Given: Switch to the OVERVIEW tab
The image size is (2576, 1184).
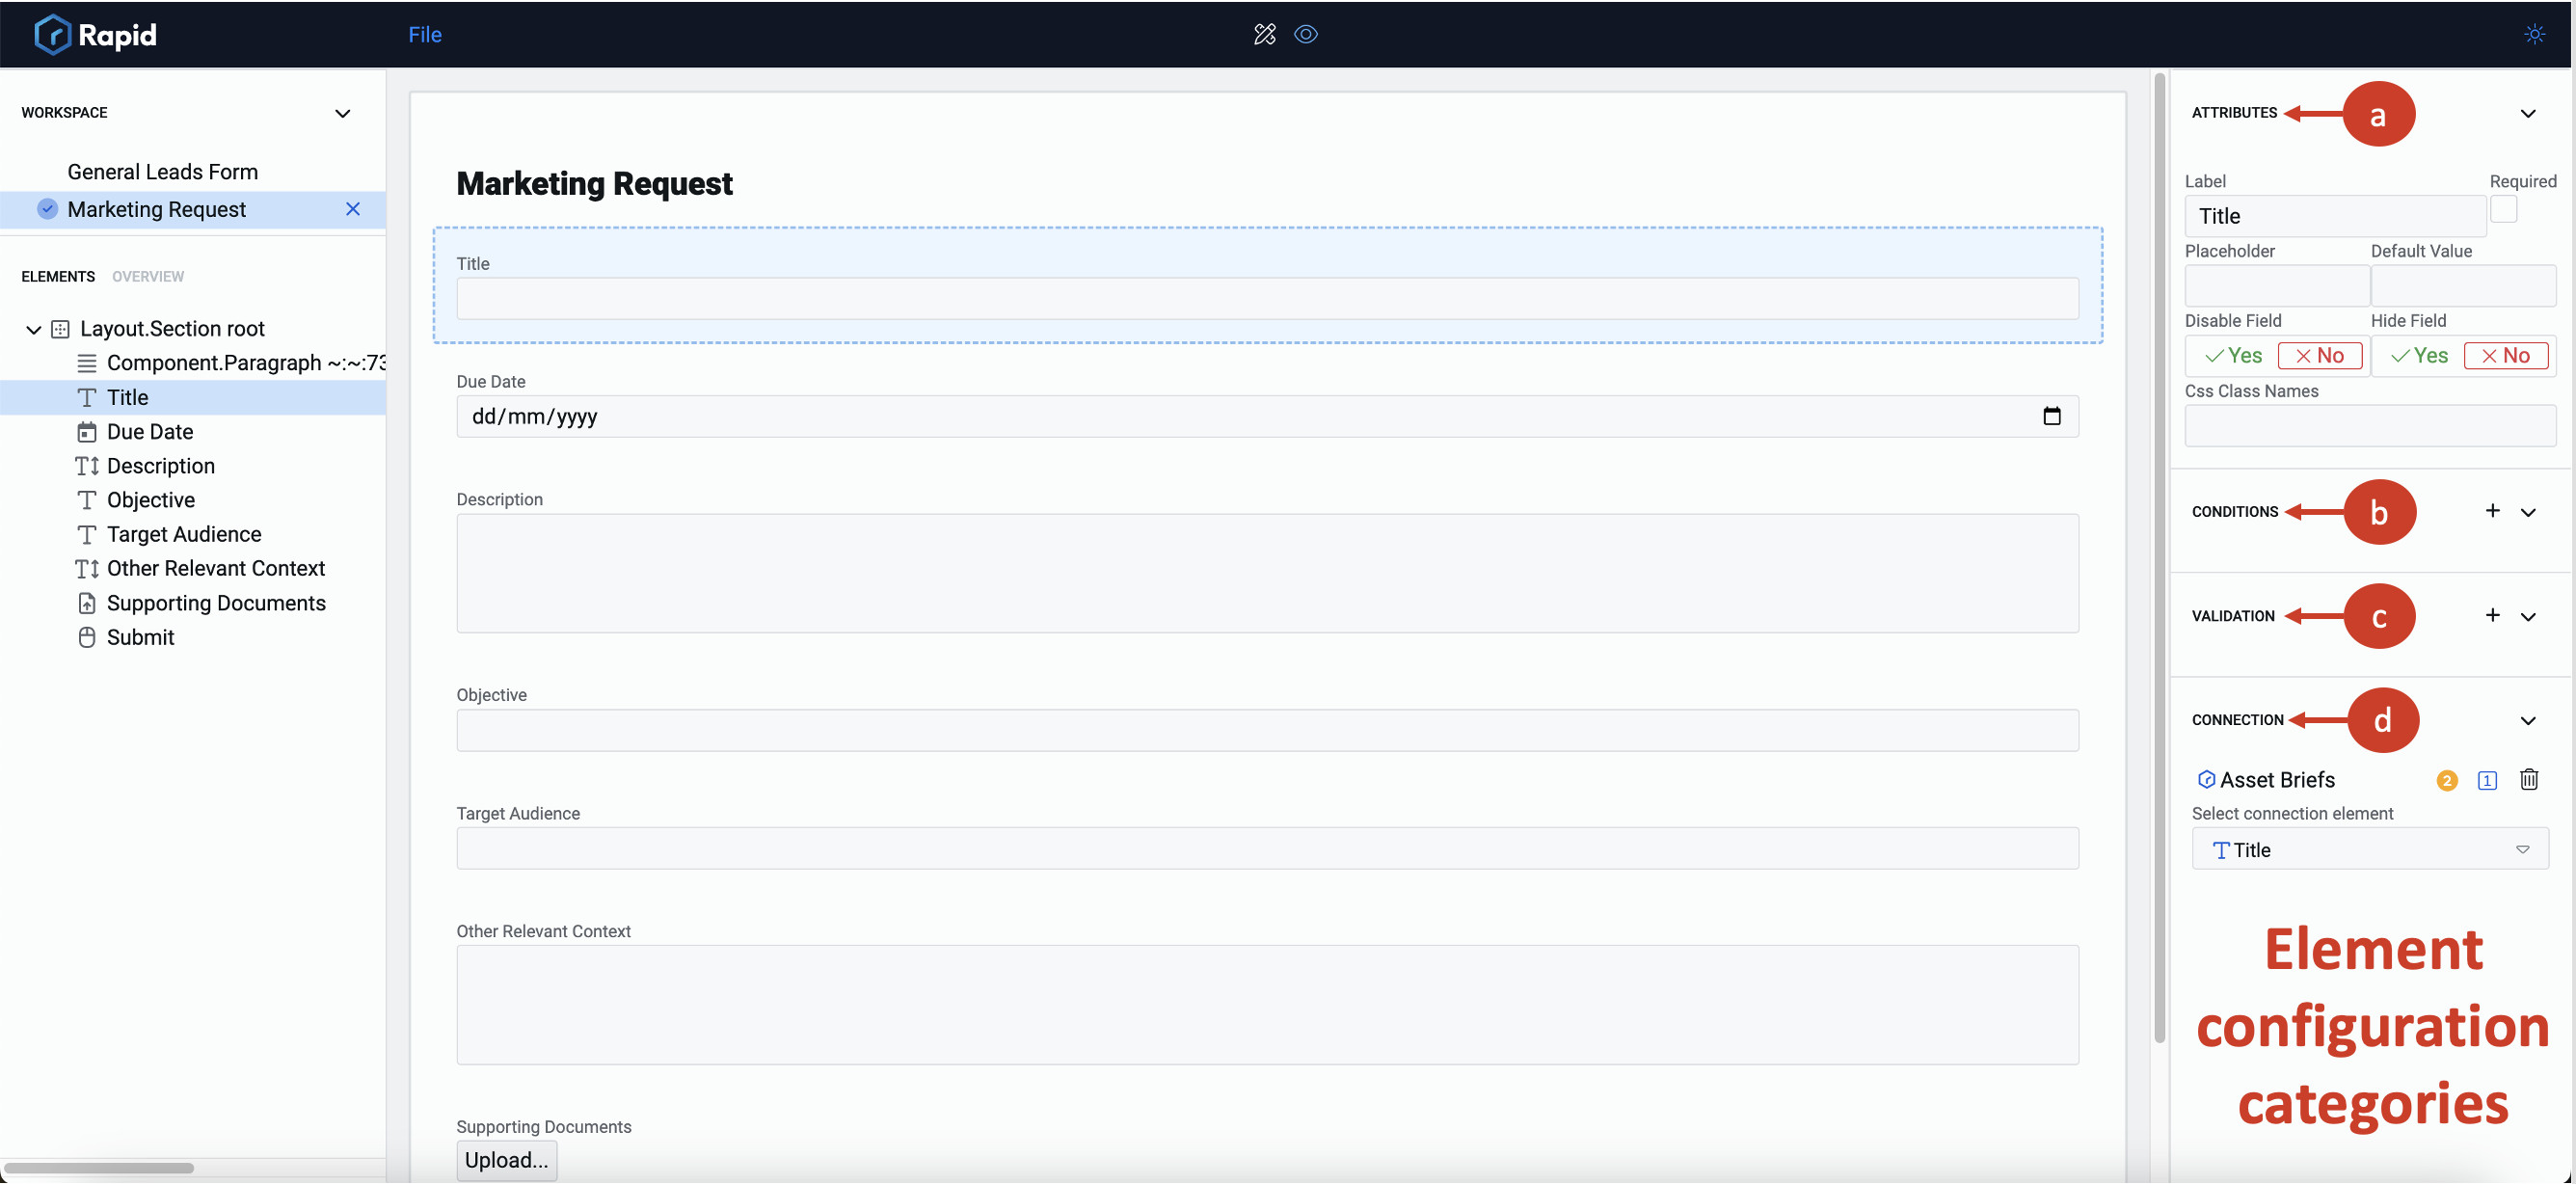Looking at the screenshot, I should tap(148, 274).
